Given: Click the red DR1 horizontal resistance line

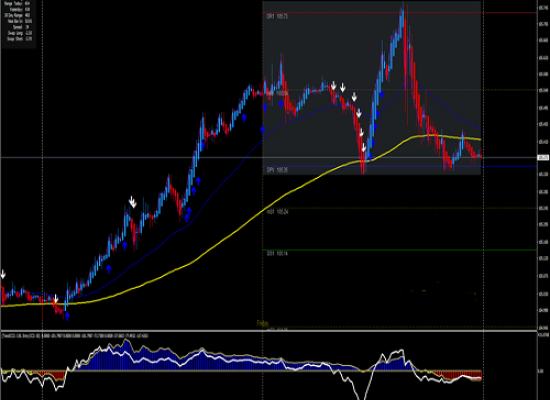Looking at the screenshot, I should tap(400, 13).
